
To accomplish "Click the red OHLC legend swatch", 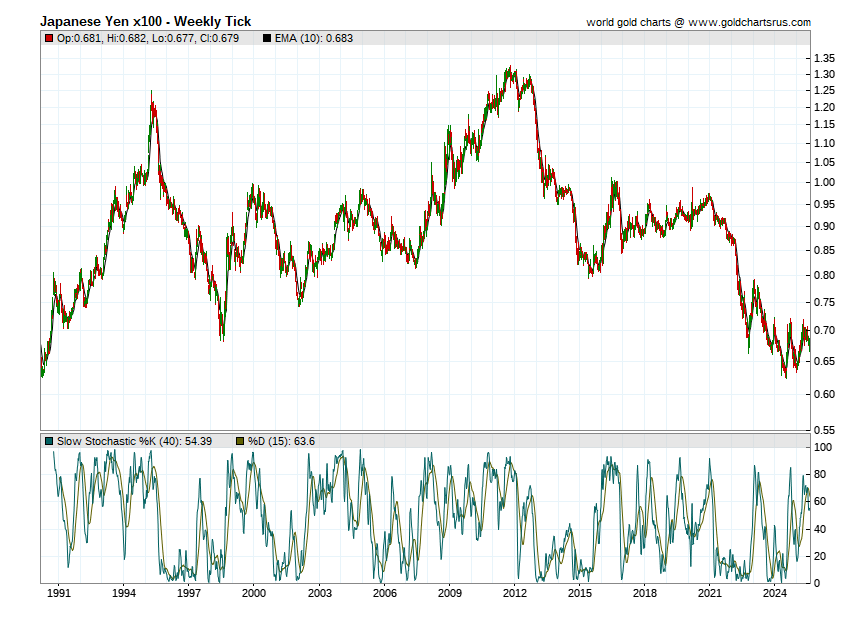I will click(x=48, y=38).
